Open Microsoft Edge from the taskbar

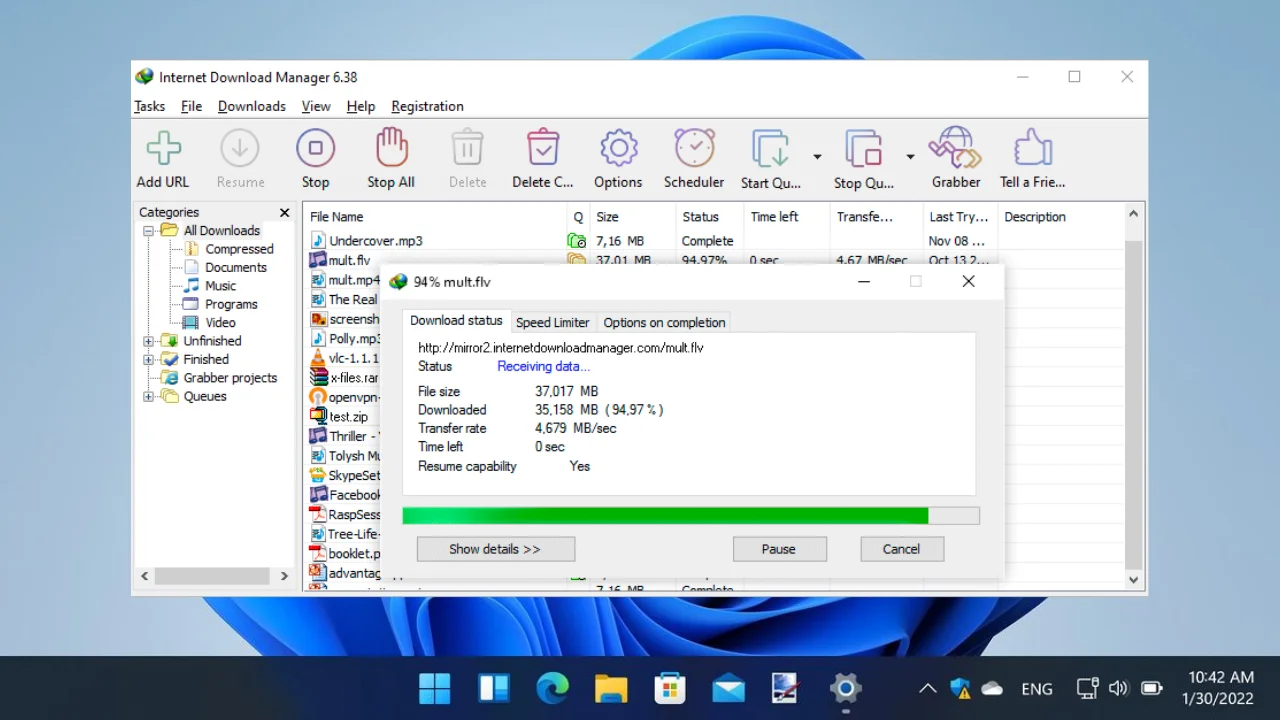tap(552, 688)
